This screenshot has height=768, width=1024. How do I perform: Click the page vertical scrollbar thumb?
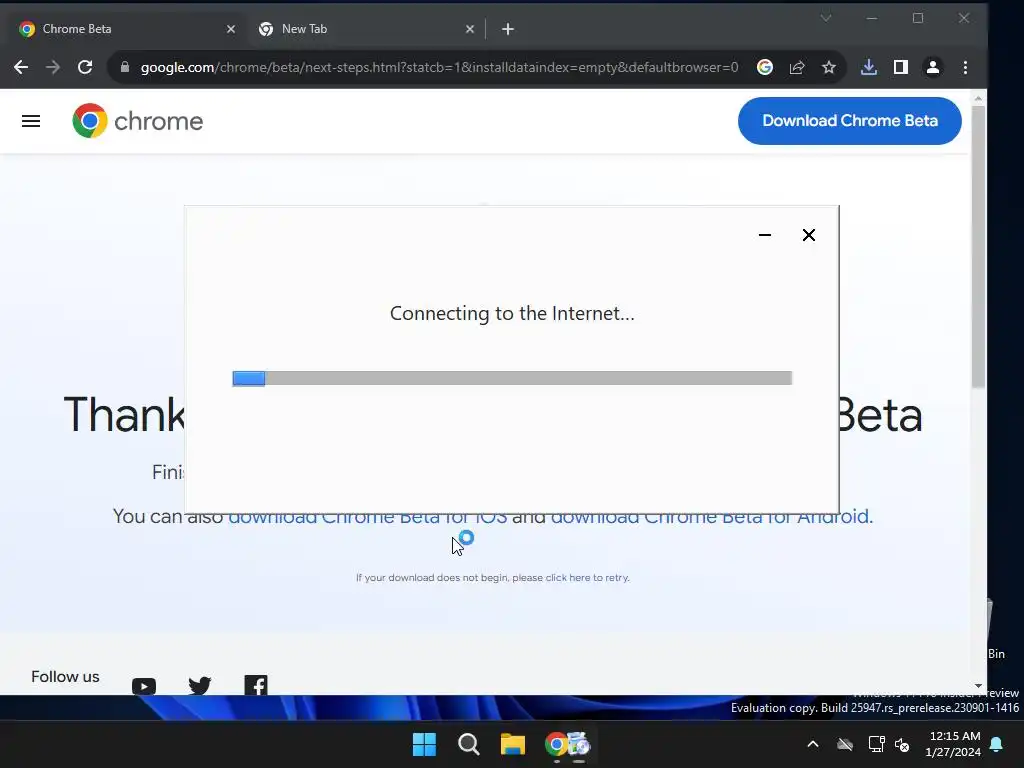click(978, 247)
